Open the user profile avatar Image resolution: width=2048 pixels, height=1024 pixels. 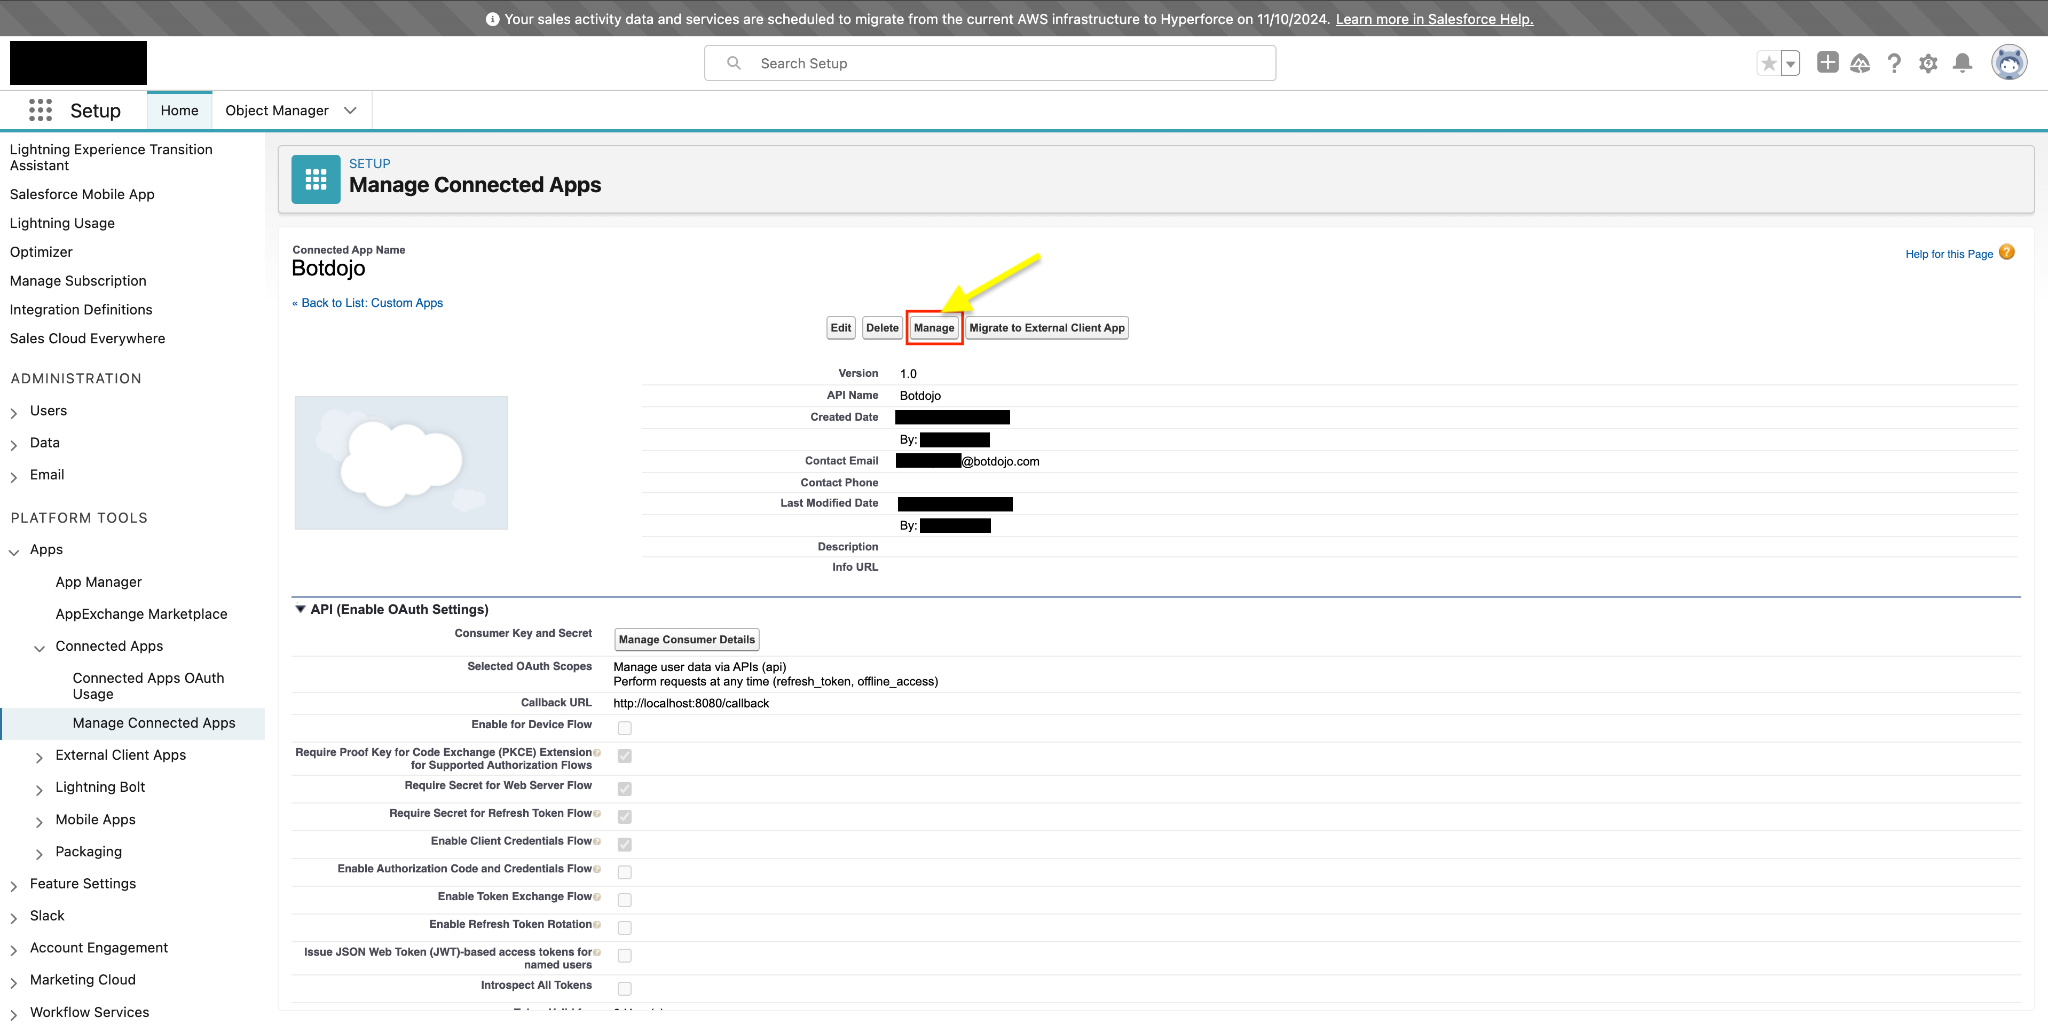(2009, 63)
